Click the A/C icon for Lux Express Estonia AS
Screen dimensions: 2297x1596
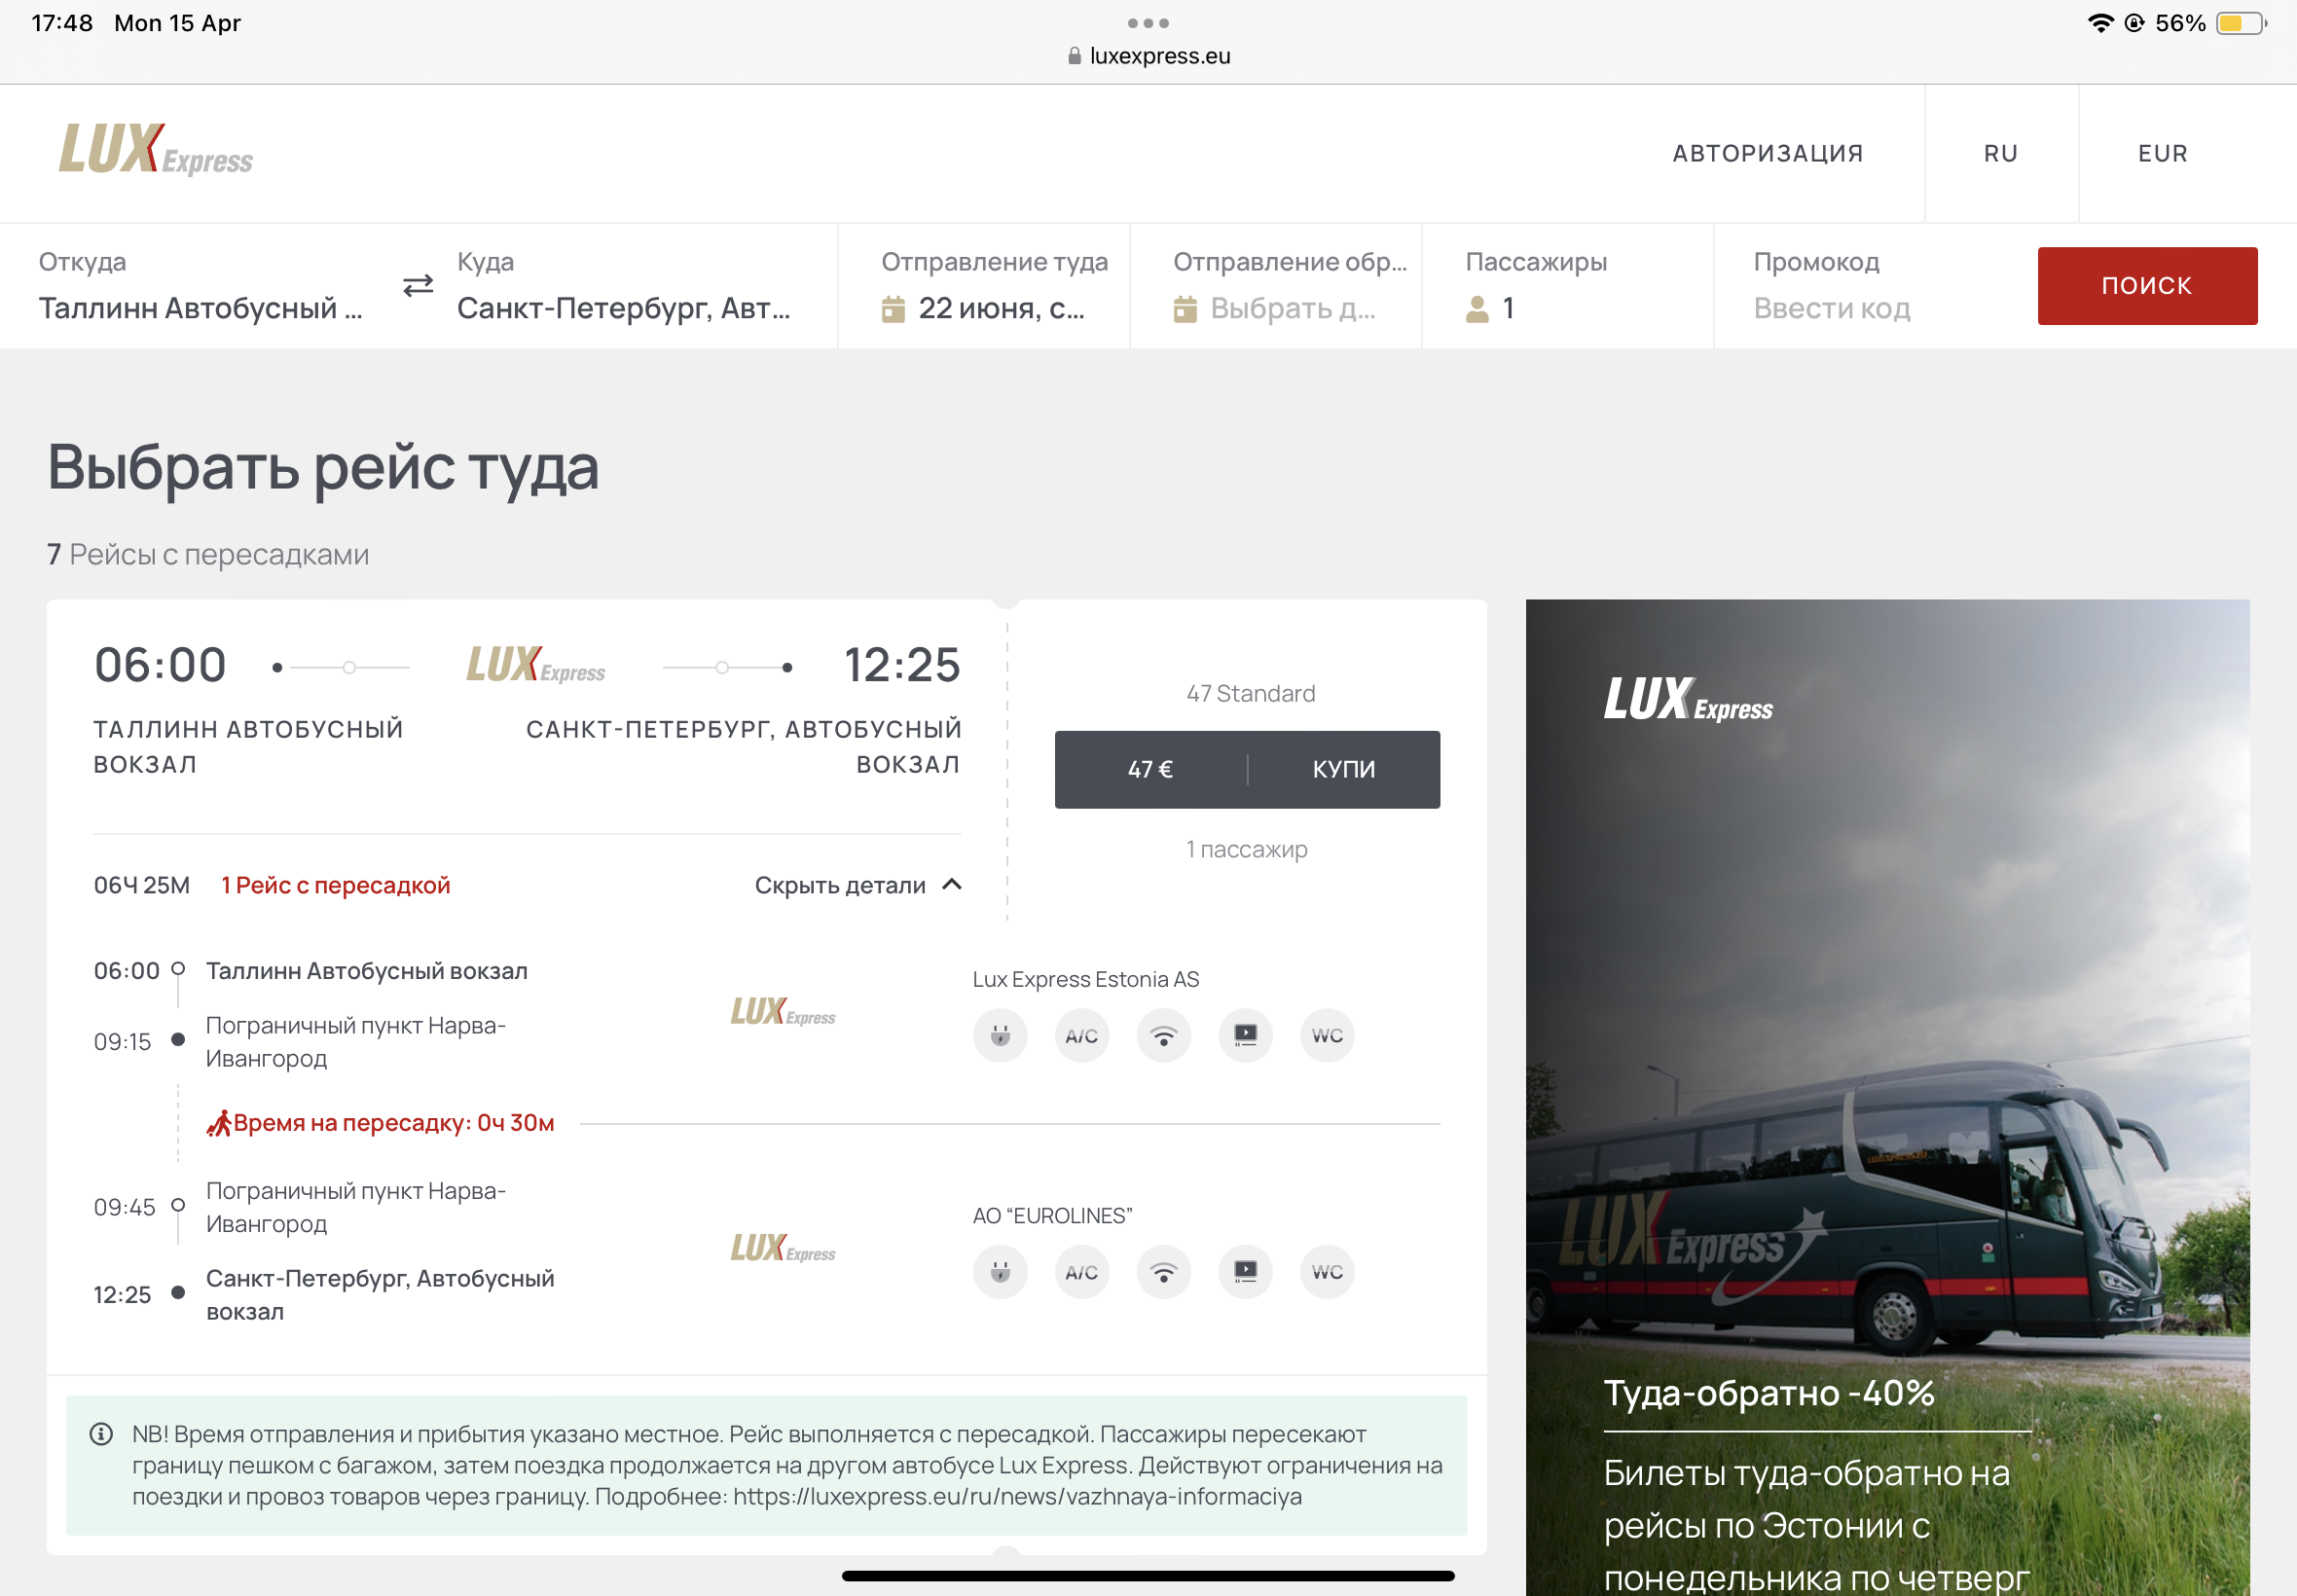(x=1082, y=1036)
